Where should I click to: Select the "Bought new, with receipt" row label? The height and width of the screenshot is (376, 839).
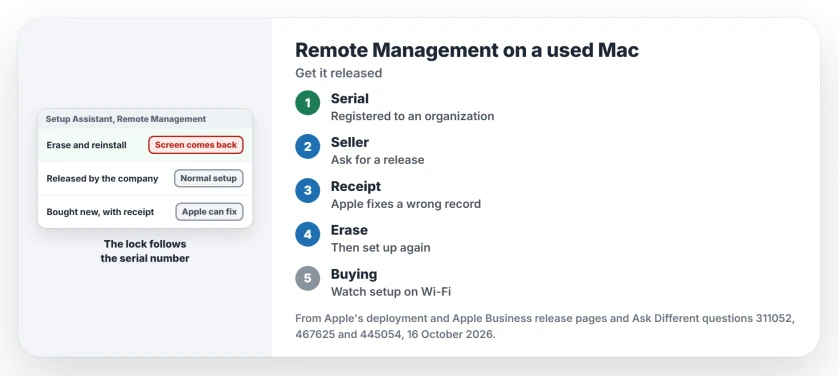[x=100, y=212]
